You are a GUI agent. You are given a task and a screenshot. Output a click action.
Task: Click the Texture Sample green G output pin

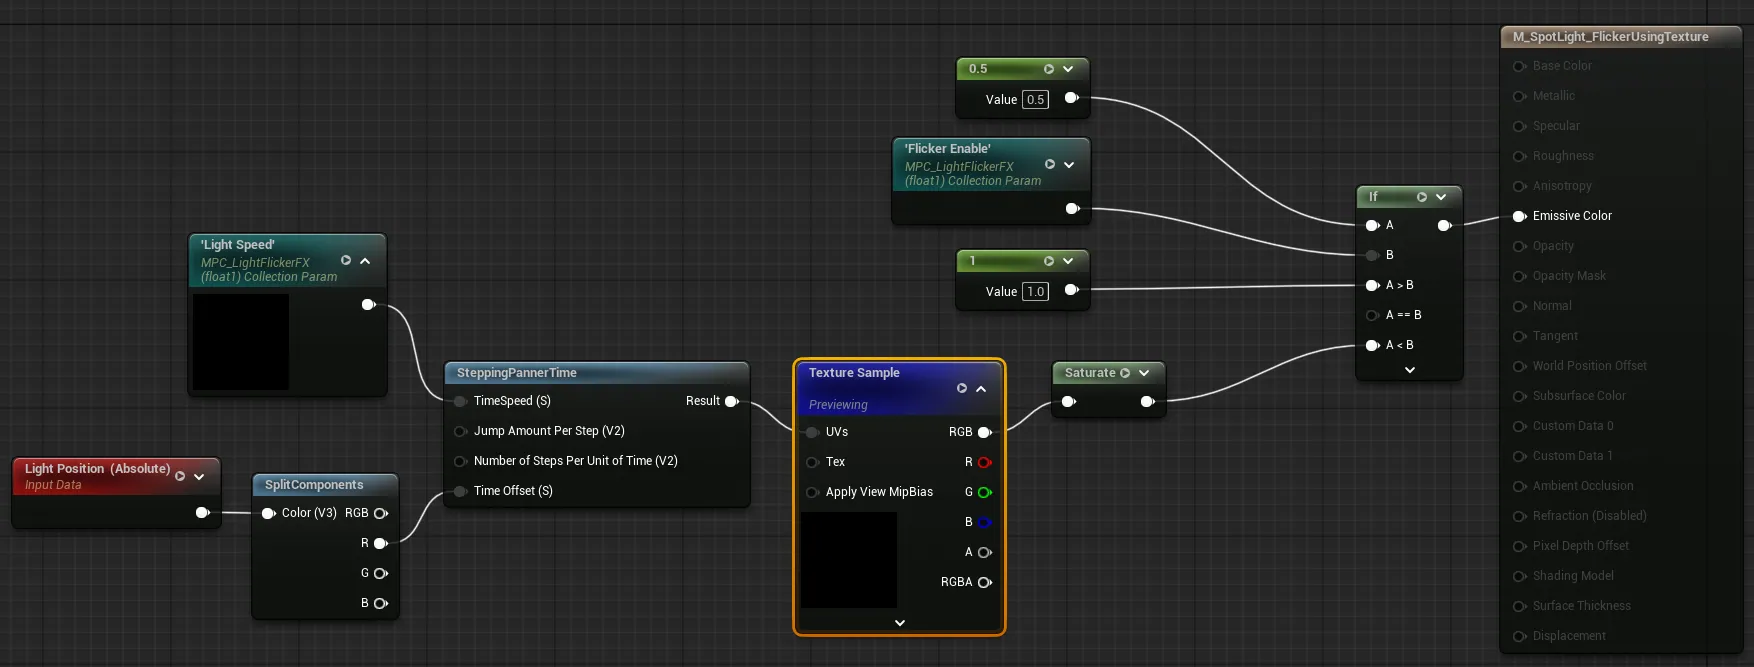[x=984, y=492]
